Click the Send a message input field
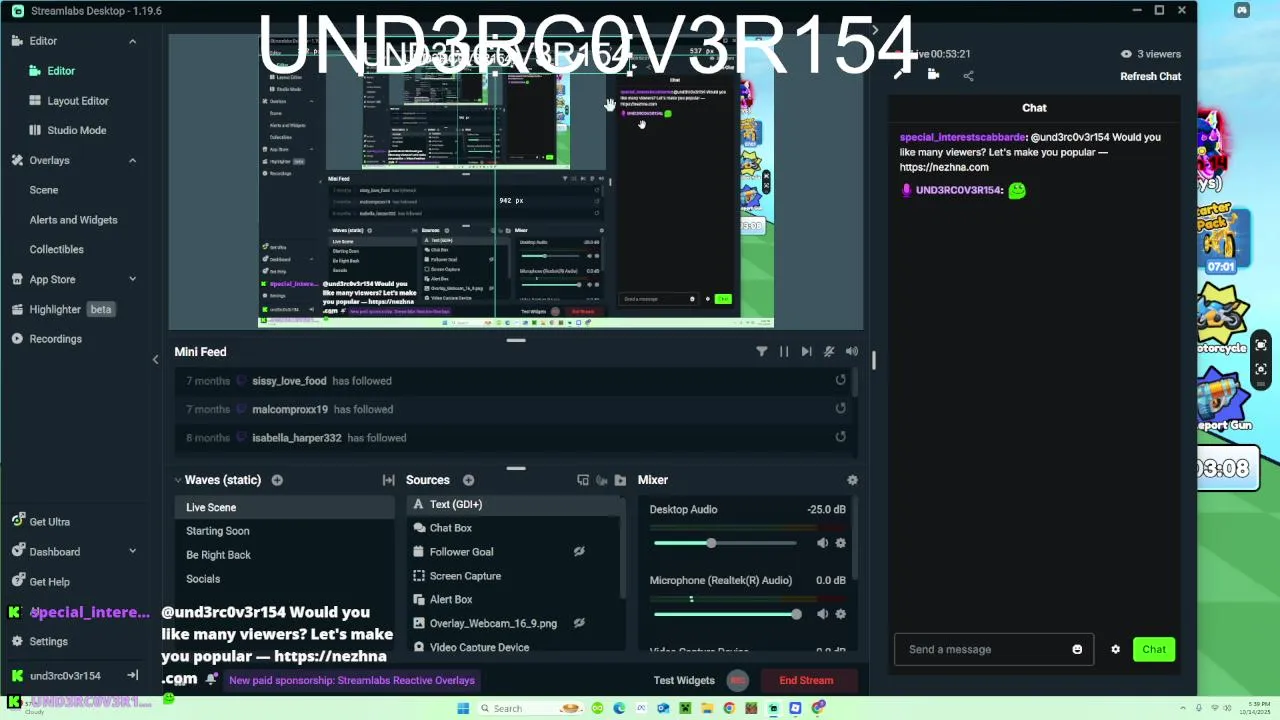The image size is (1280, 720). (x=995, y=649)
